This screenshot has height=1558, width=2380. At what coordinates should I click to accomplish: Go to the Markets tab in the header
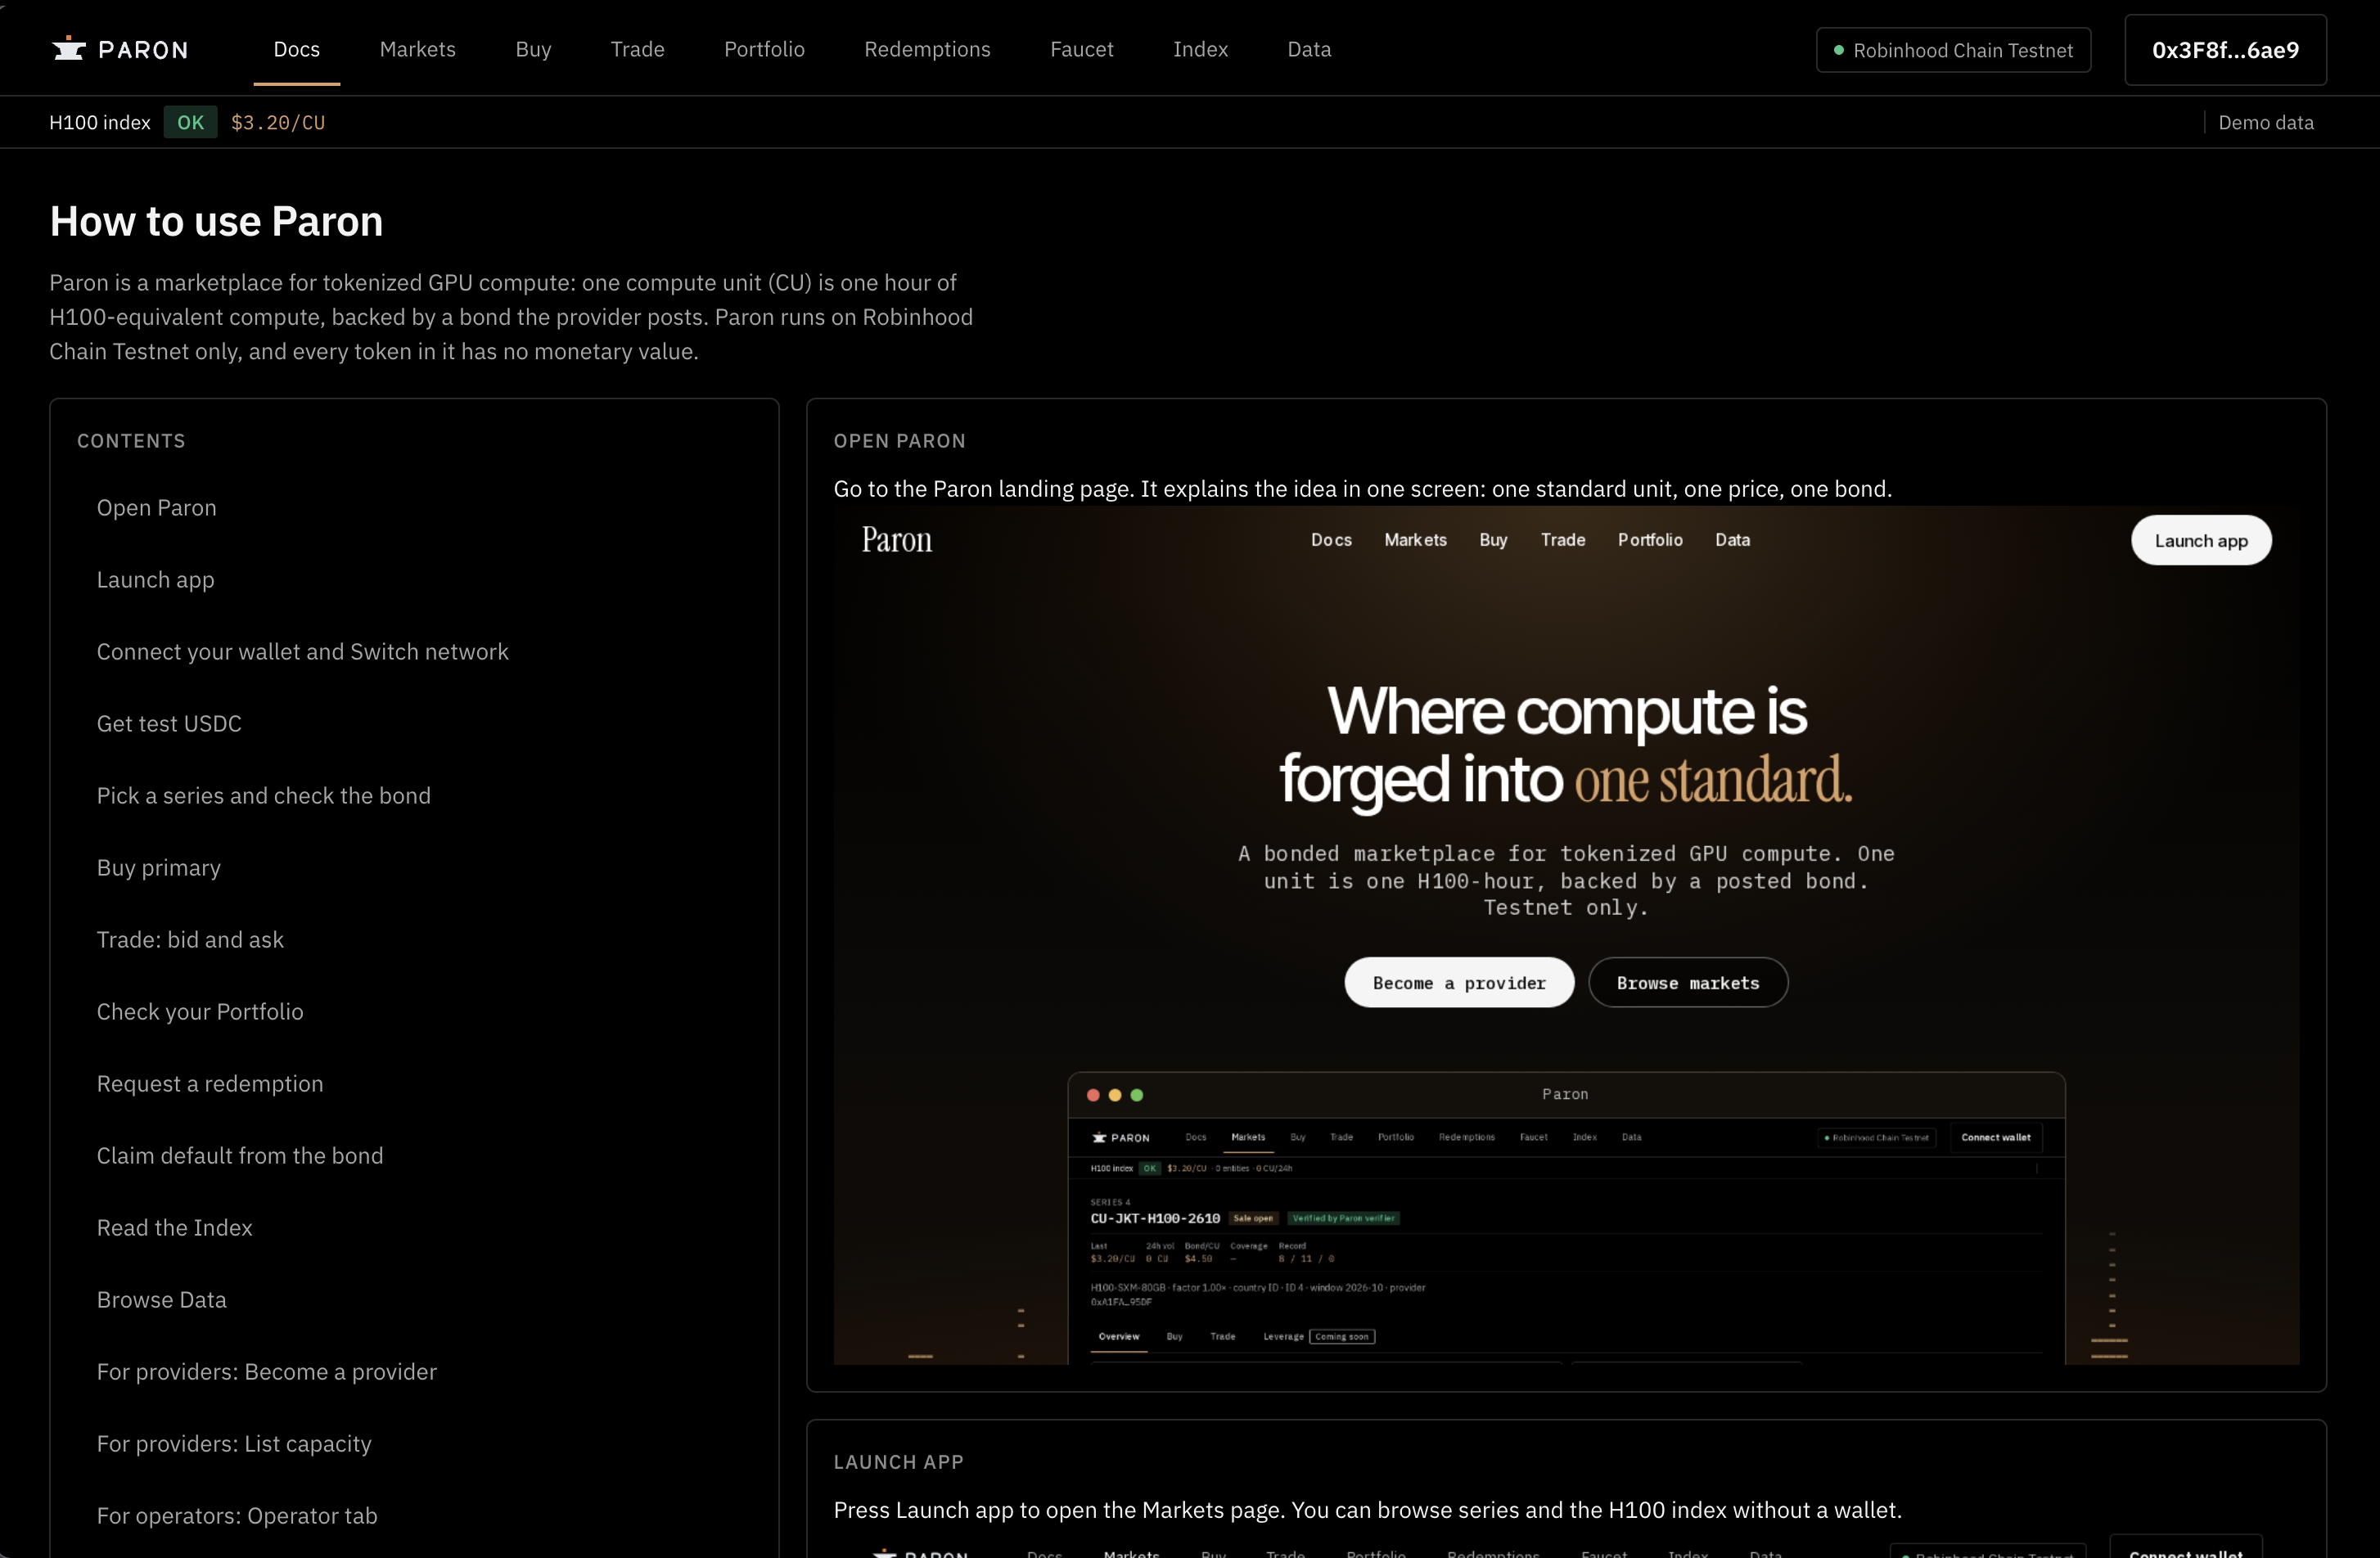(x=417, y=49)
